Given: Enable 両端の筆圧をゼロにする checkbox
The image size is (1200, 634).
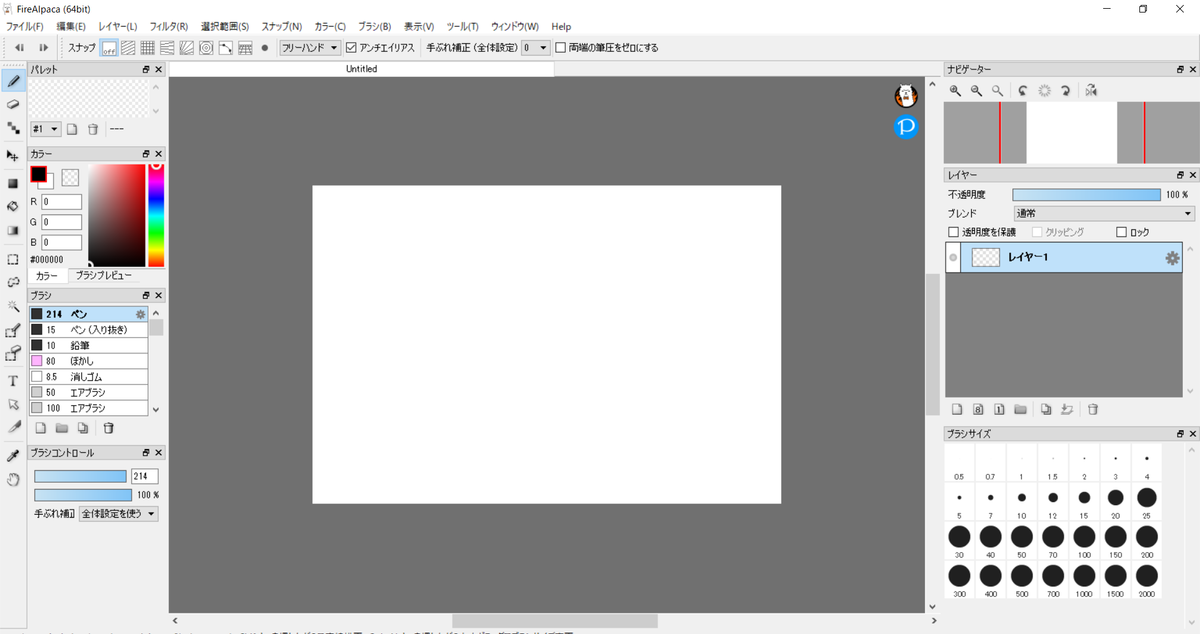Looking at the screenshot, I should coord(561,47).
